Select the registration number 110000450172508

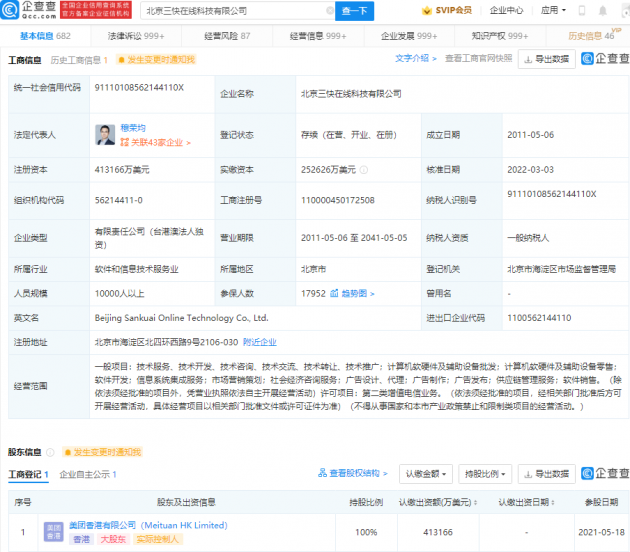coord(338,200)
